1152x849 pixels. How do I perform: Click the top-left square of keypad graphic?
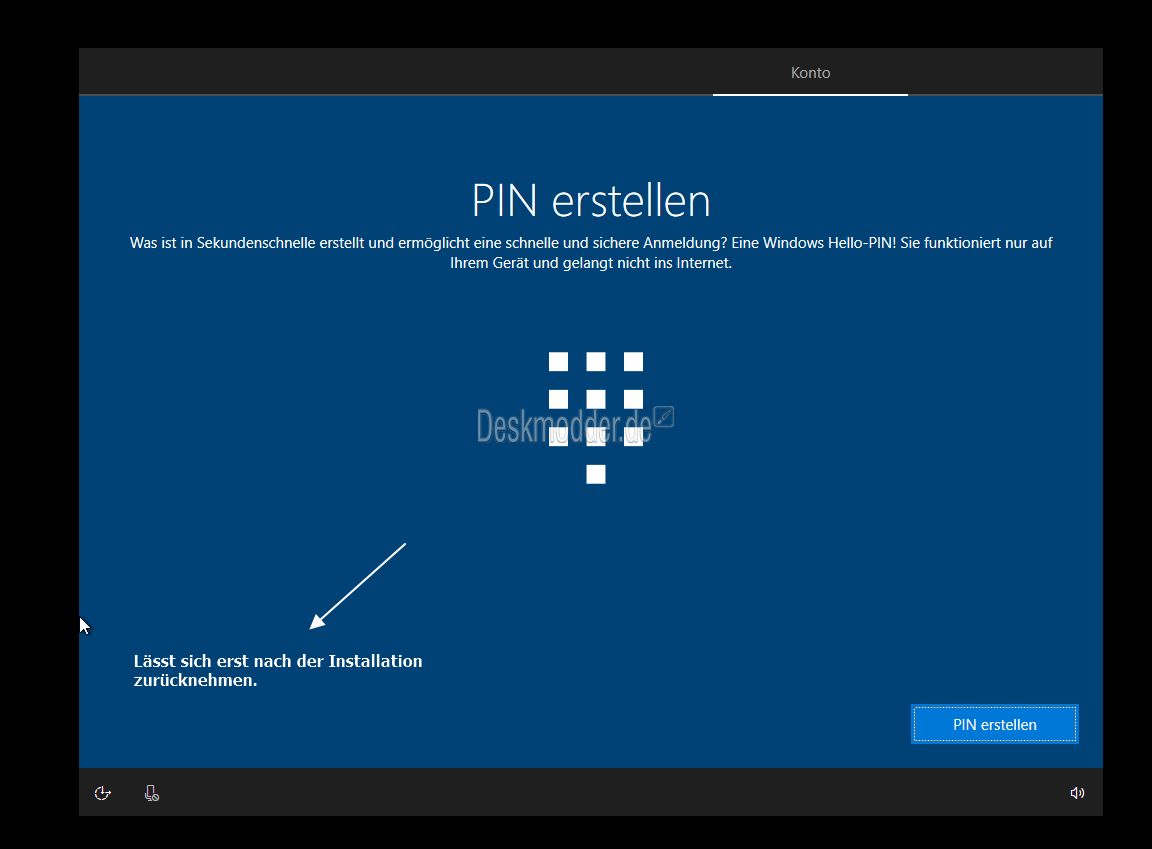point(558,362)
